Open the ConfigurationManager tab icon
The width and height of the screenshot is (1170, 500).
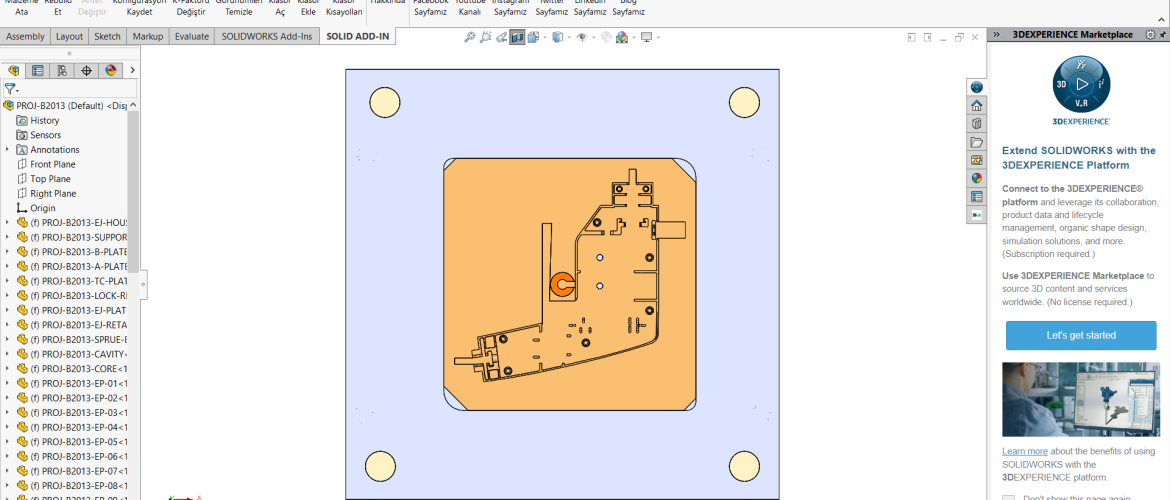[x=62, y=70]
